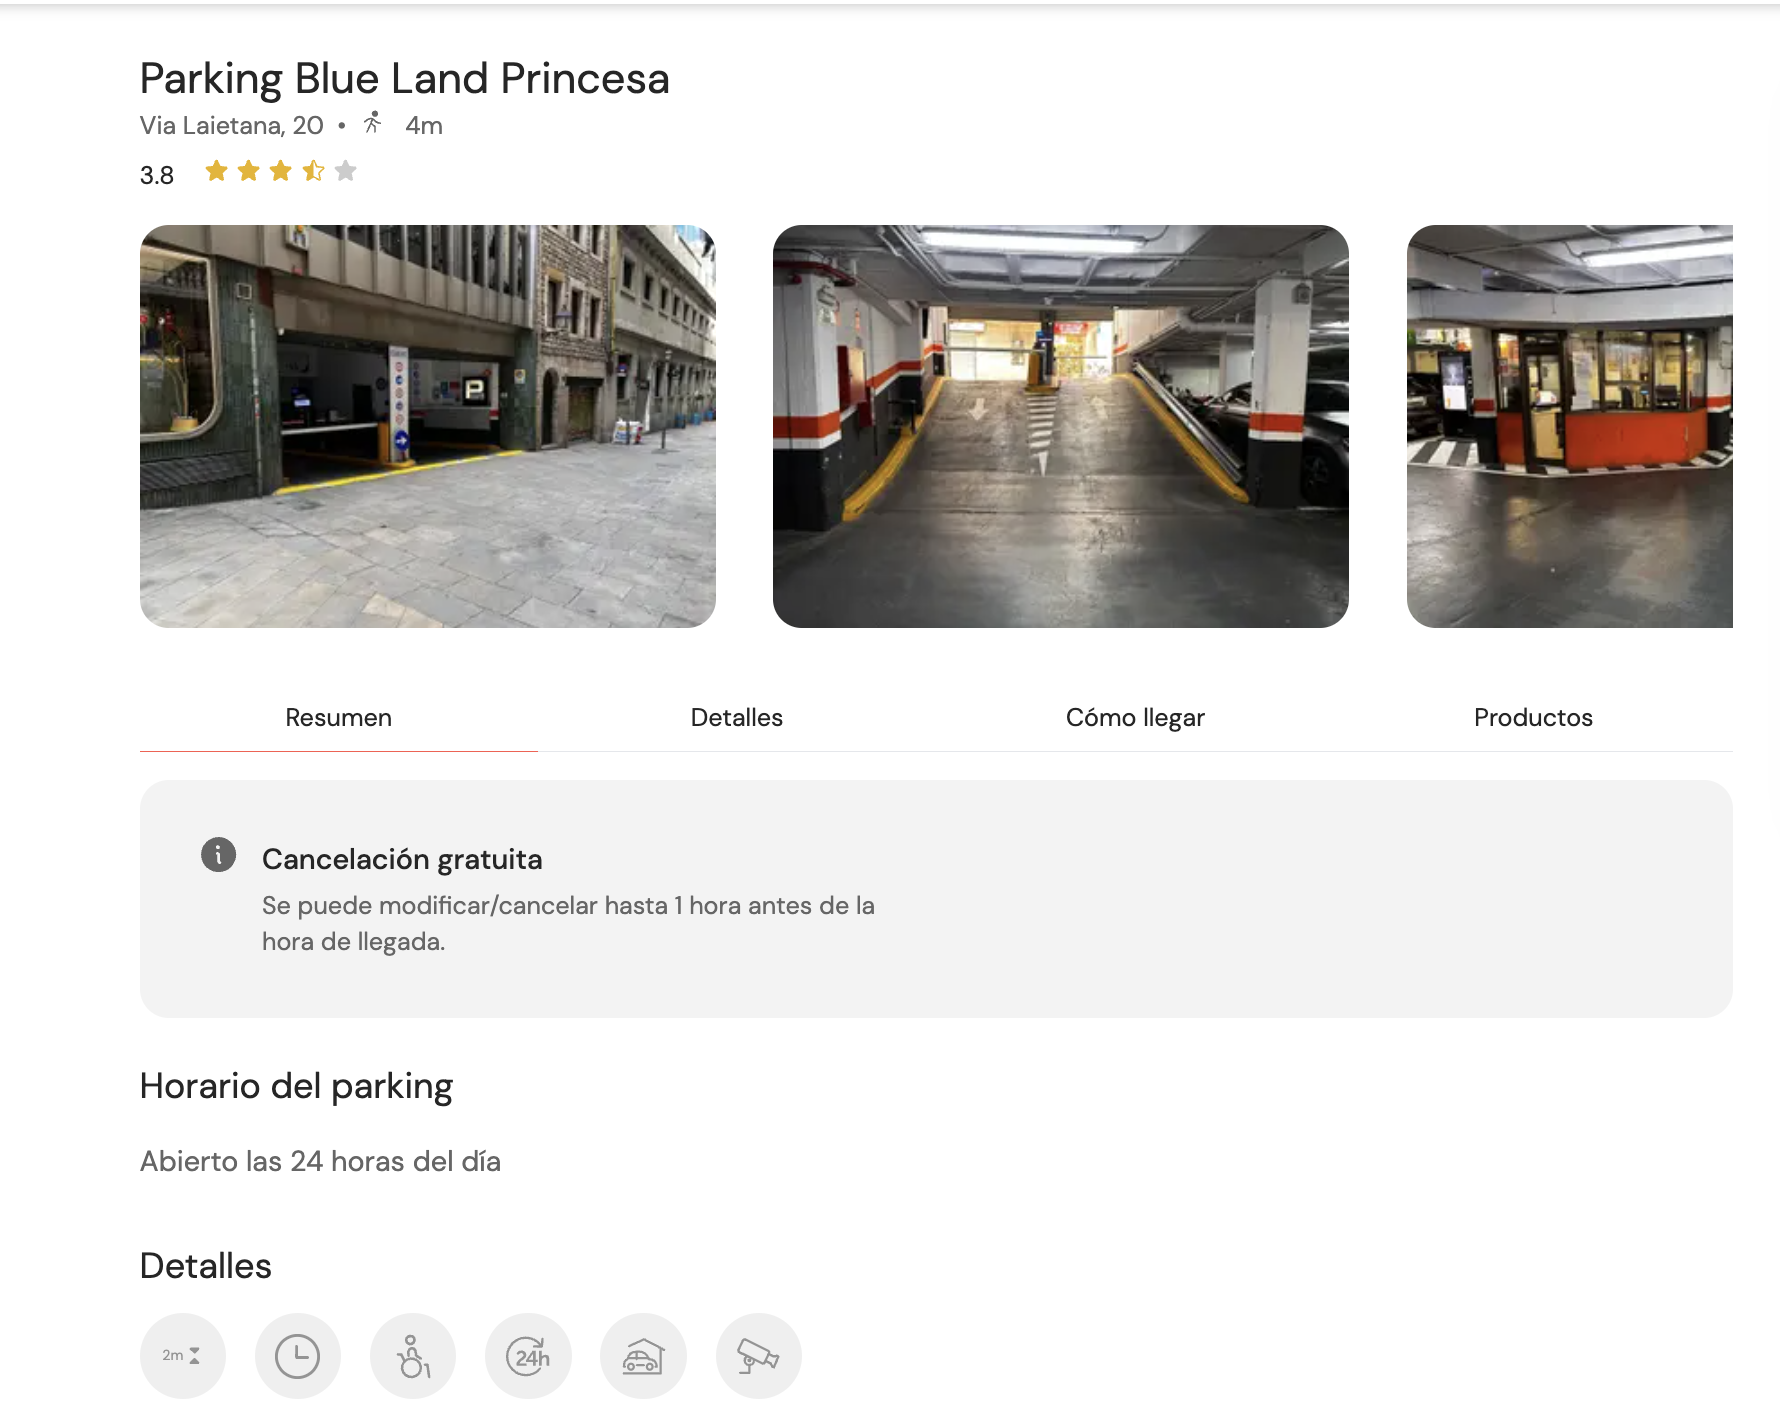
Task: Switch to the Detalles tab
Action: pyautogui.click(x=736, y=717)
